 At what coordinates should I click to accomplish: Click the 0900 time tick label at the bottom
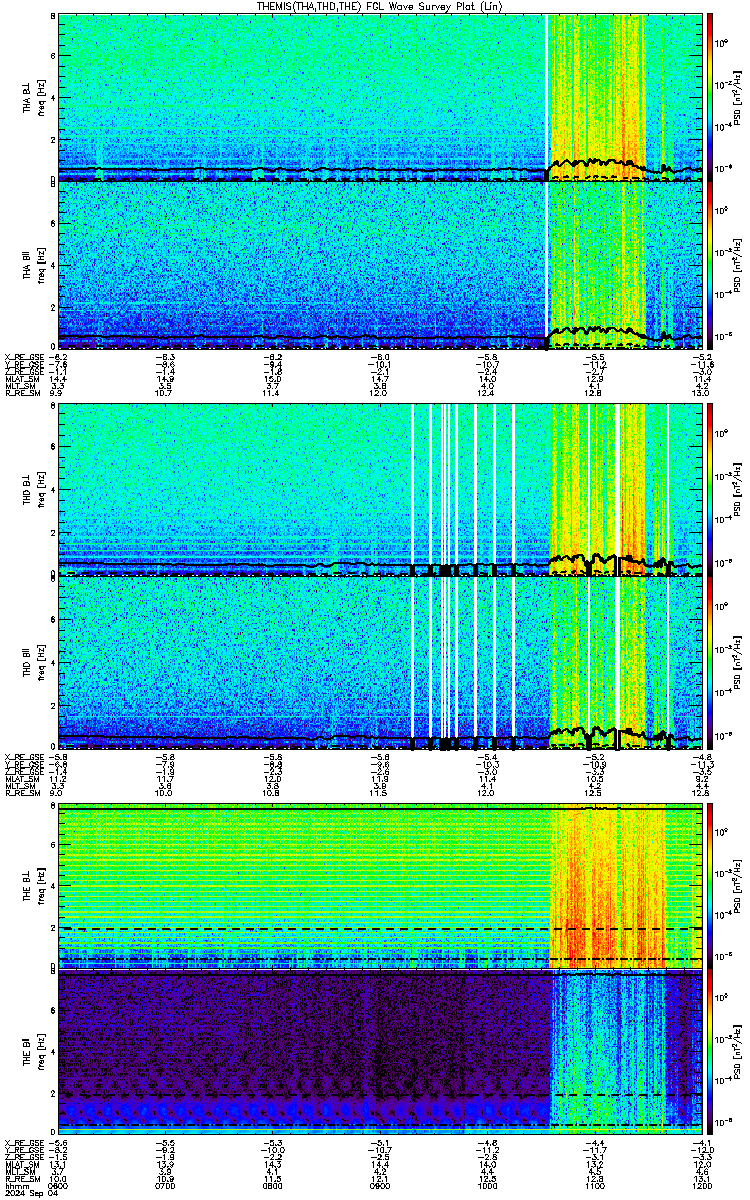[x=381, y=1185]
